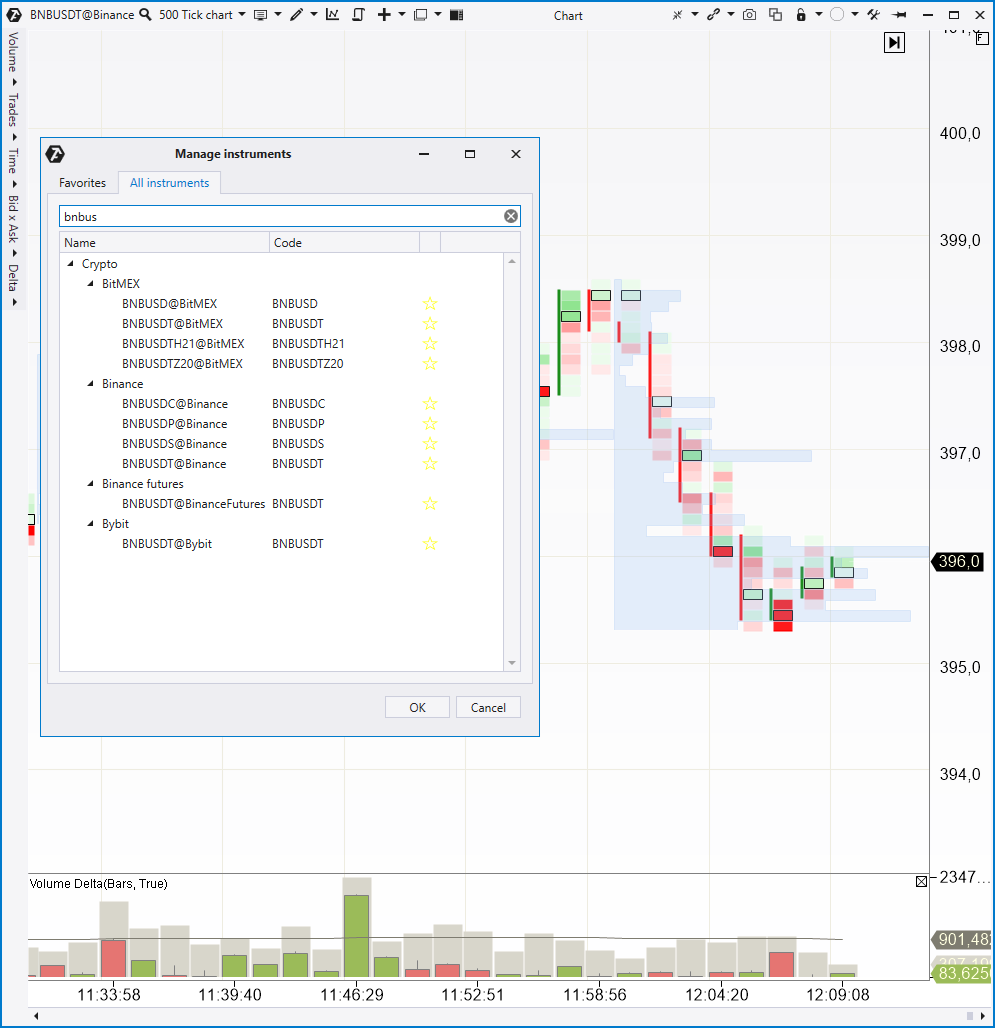995x1028 pixels.
Task: Take a chart screenshot with camera icon
Action: (749, 14)
